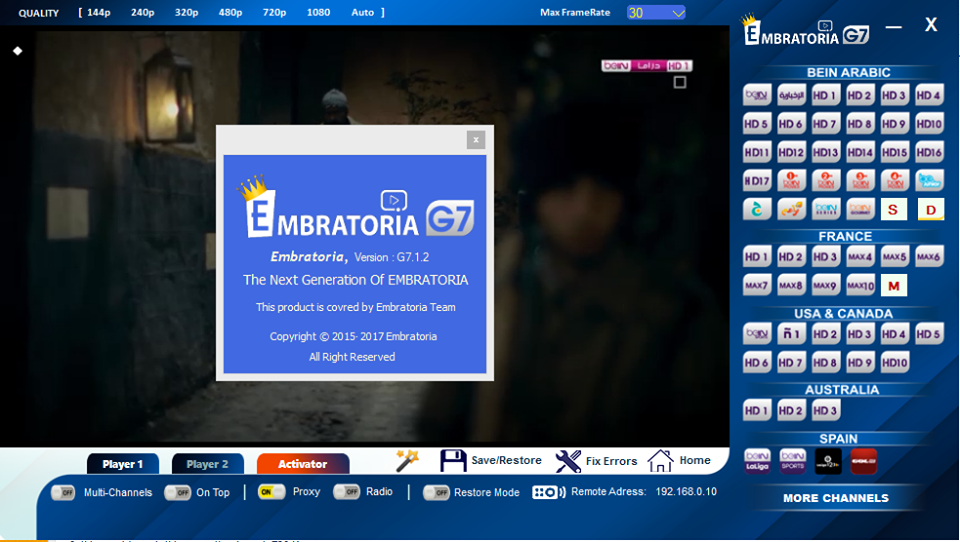Select BEIN ARABIC HD10 channel
Image resolution: width=960 pixels, height=542 pixels.
click(929, 124)
